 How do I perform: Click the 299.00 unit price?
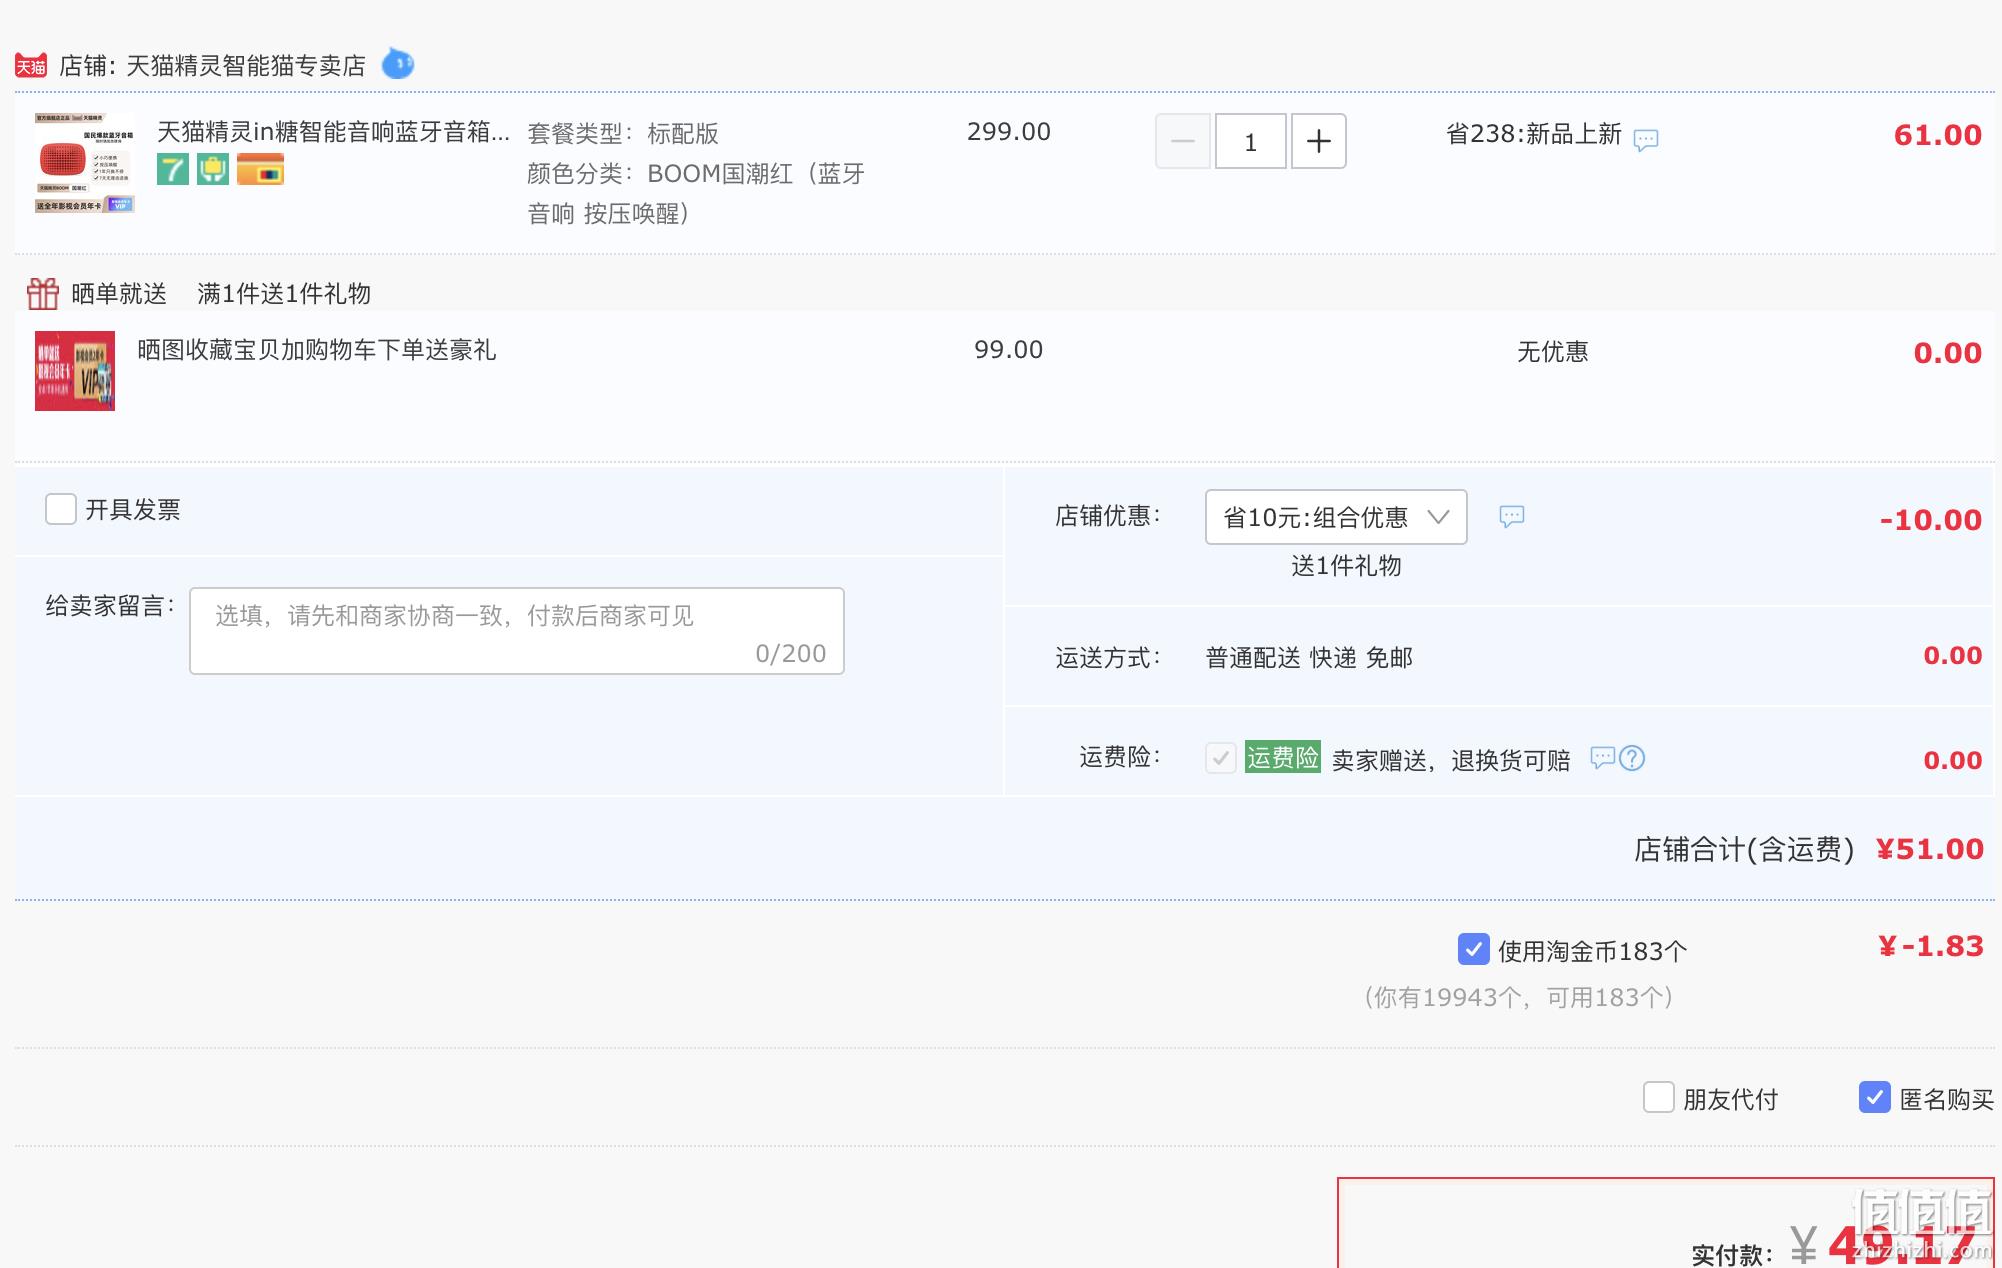(1009, 132)
